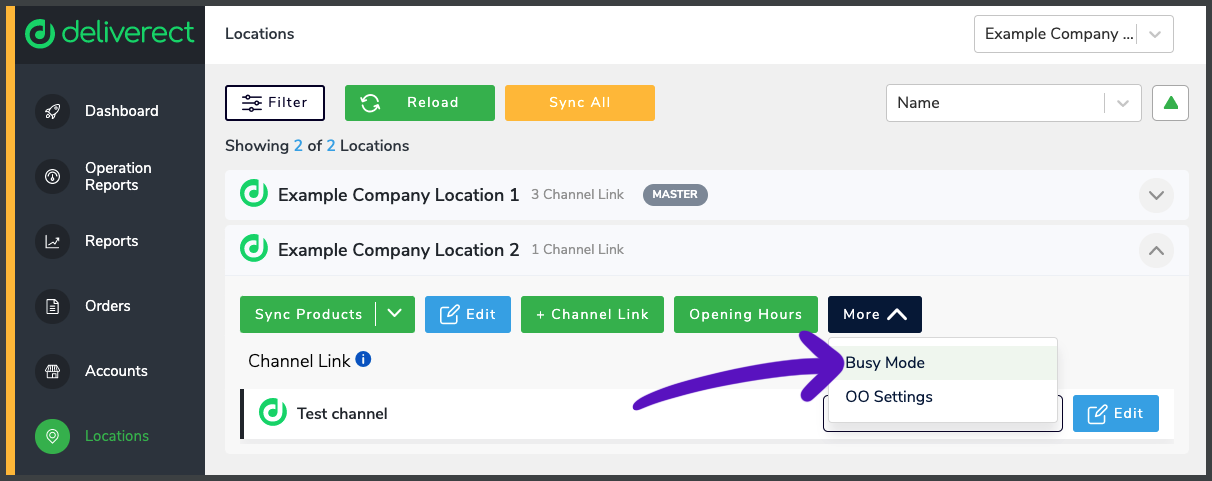Viewport: 1212px width, 481px height.
Task: Click the Locations pin icon
Action: (52, 436)
